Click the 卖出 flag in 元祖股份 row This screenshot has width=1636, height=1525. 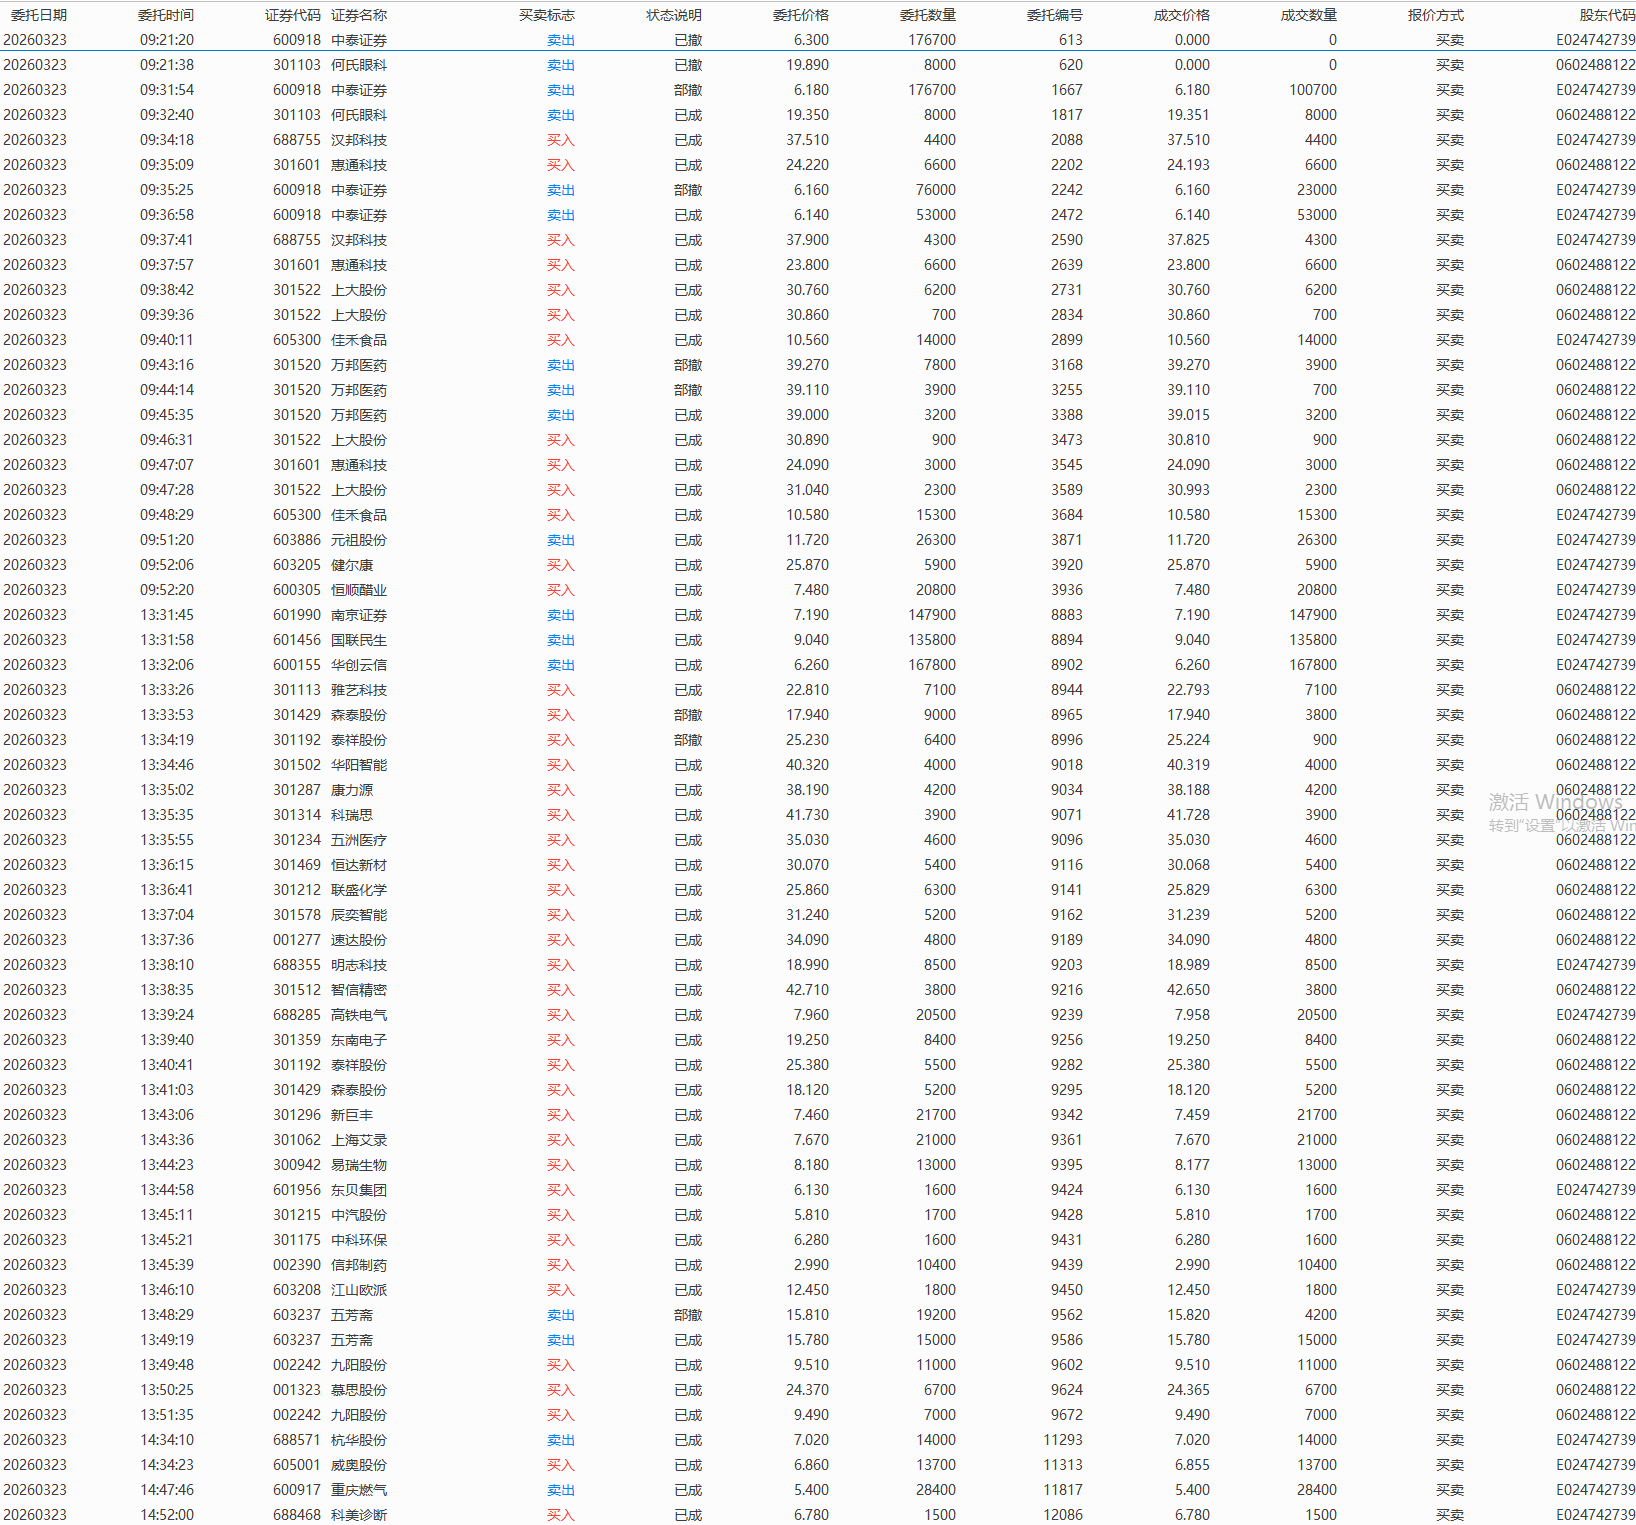(x=561, y=540)
